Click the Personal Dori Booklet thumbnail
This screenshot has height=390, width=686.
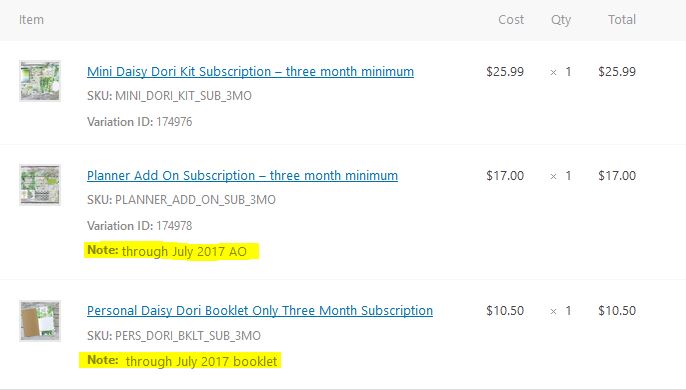tap(40, 321)
